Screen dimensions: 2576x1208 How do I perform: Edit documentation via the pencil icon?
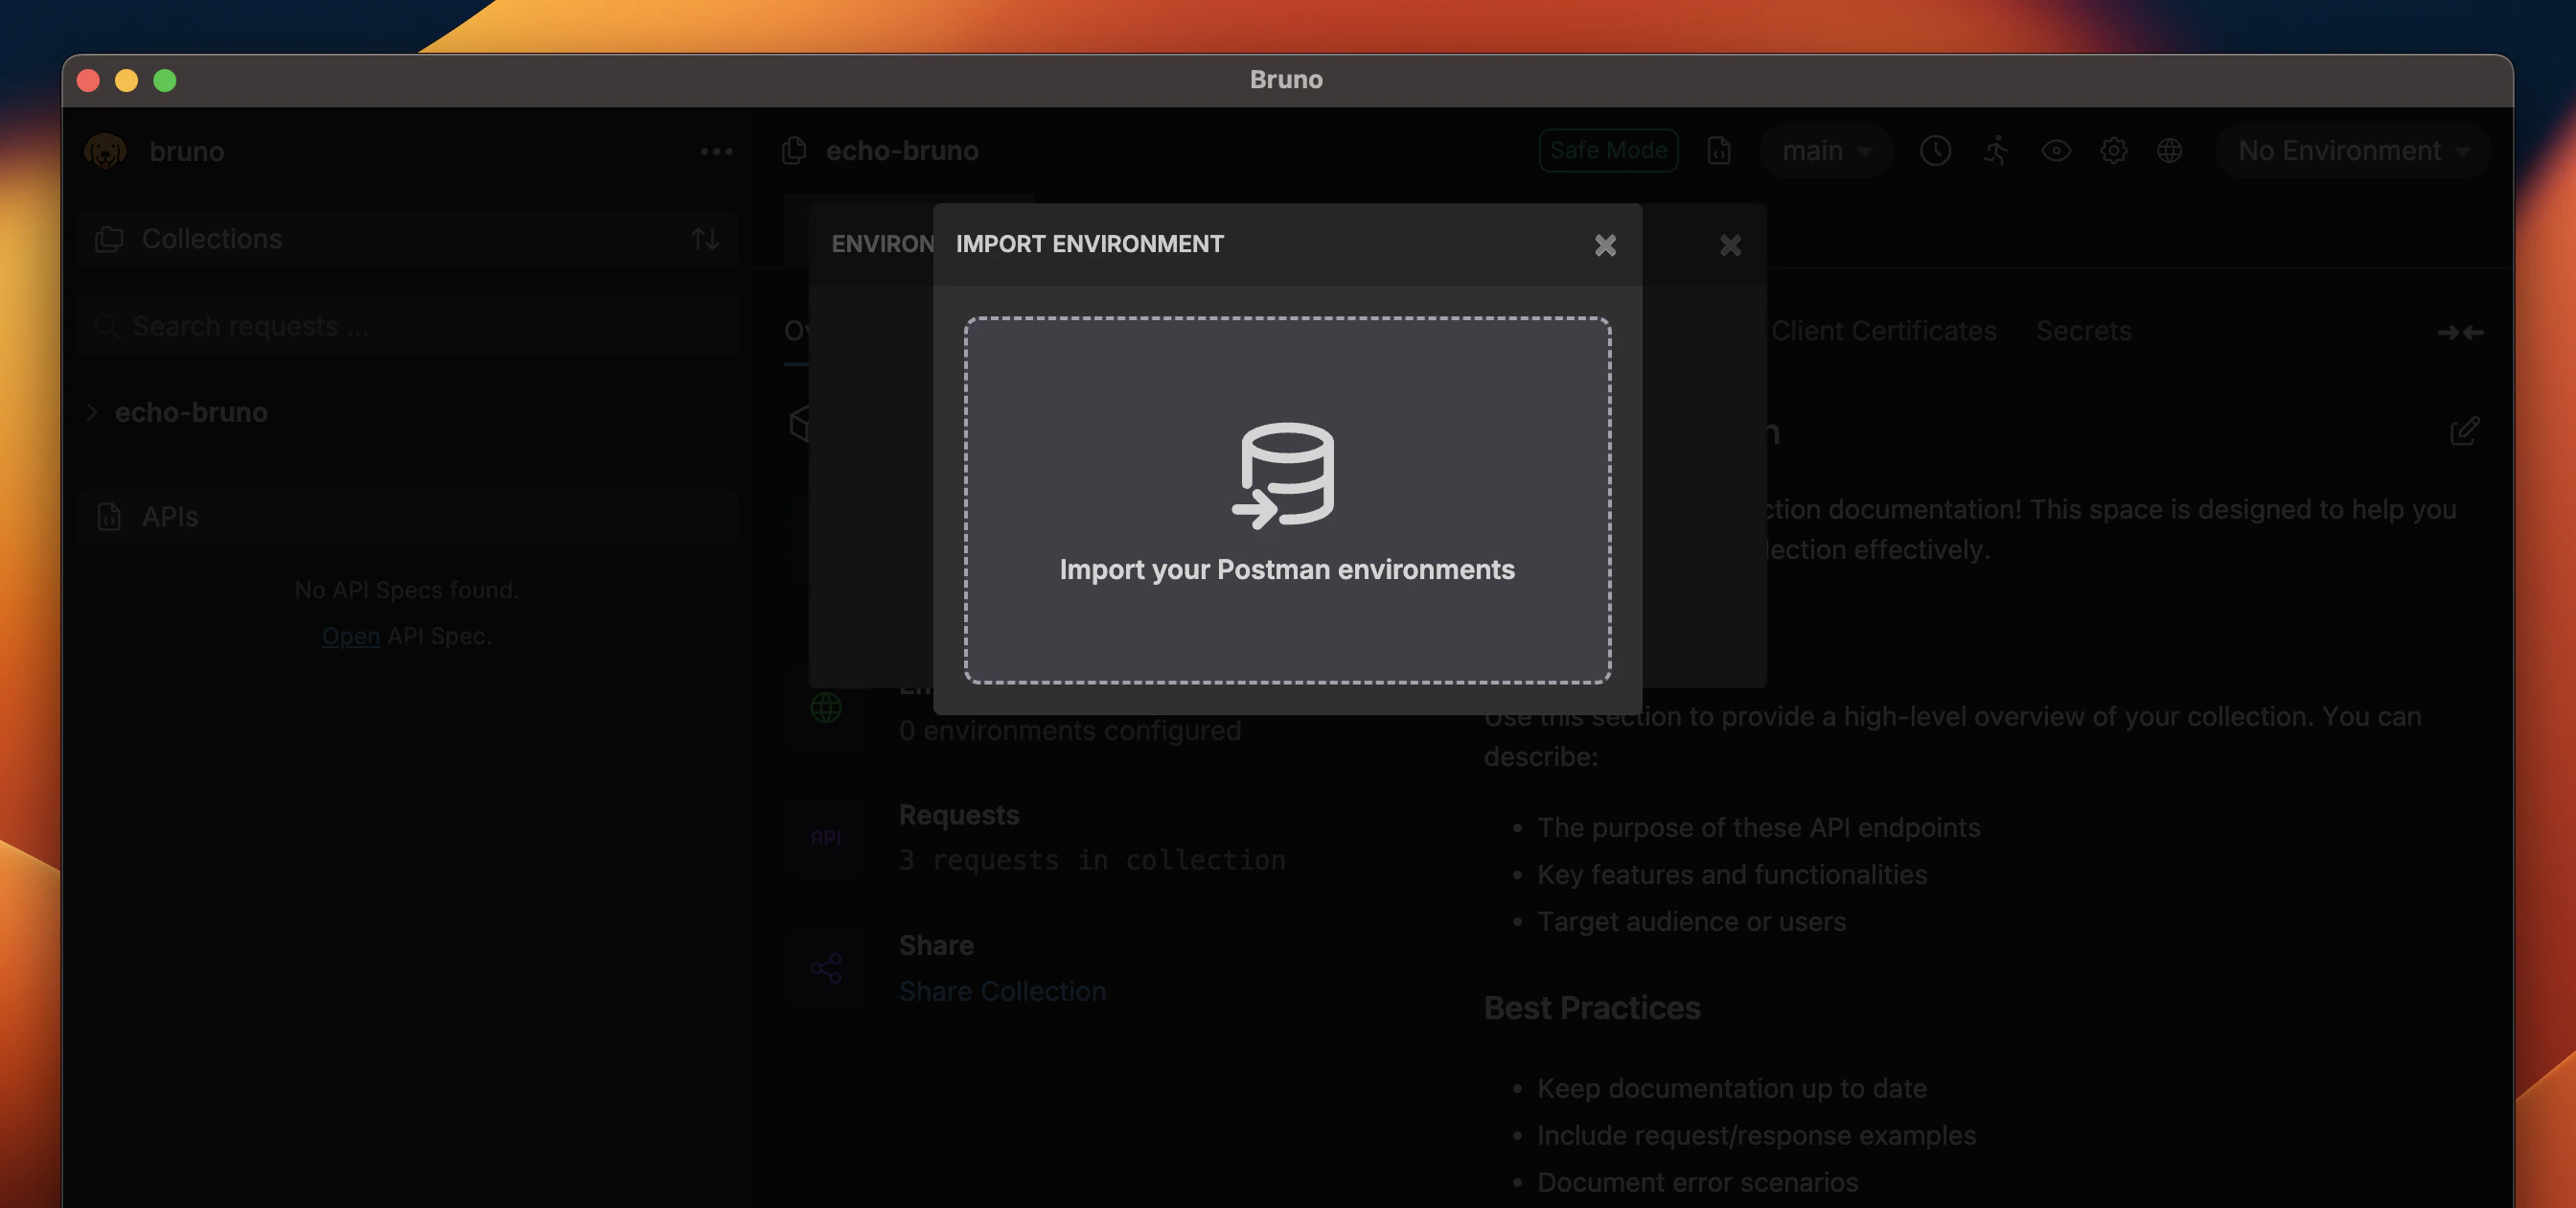[2465, 430]
